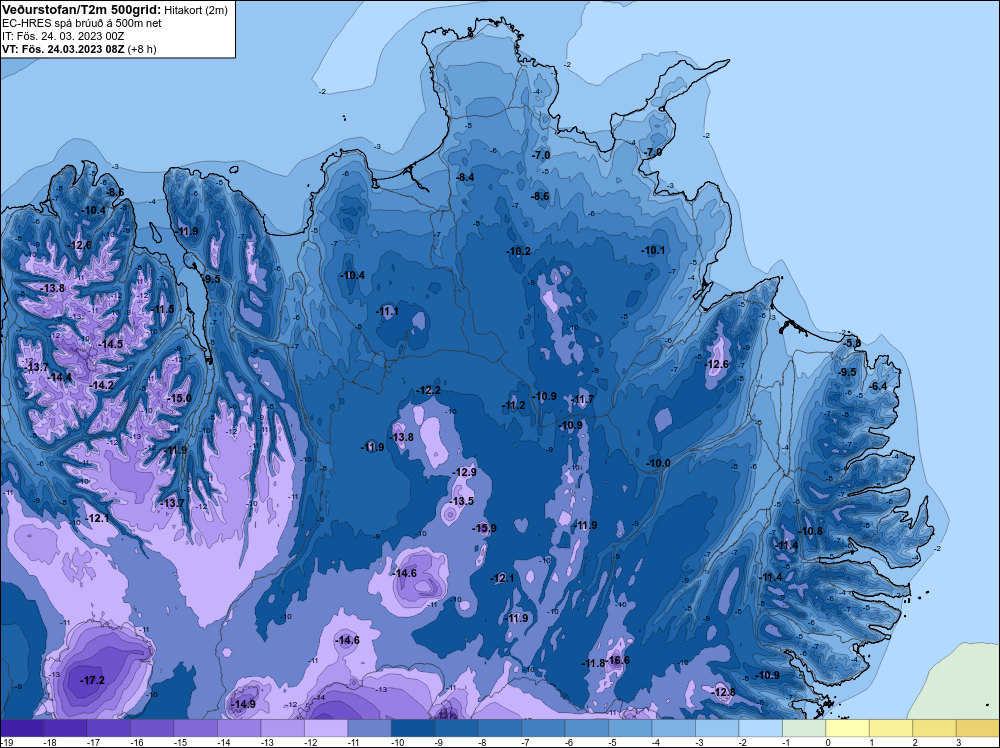The width and height of the screenshot is (1000, 748).
Task: Select the -11.2 temperature reading
Action: point(513,405)
